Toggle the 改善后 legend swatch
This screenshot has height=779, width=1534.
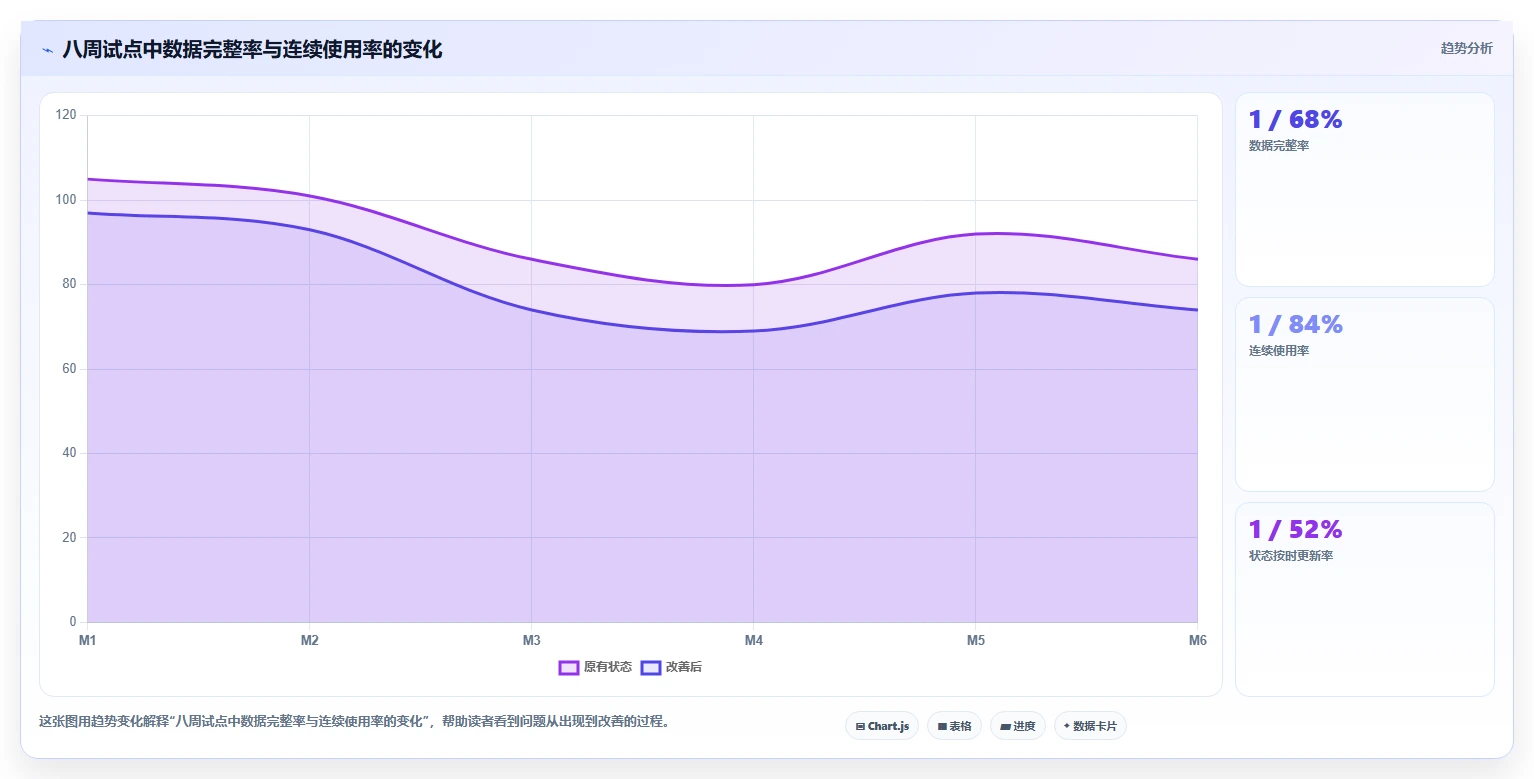651,667
